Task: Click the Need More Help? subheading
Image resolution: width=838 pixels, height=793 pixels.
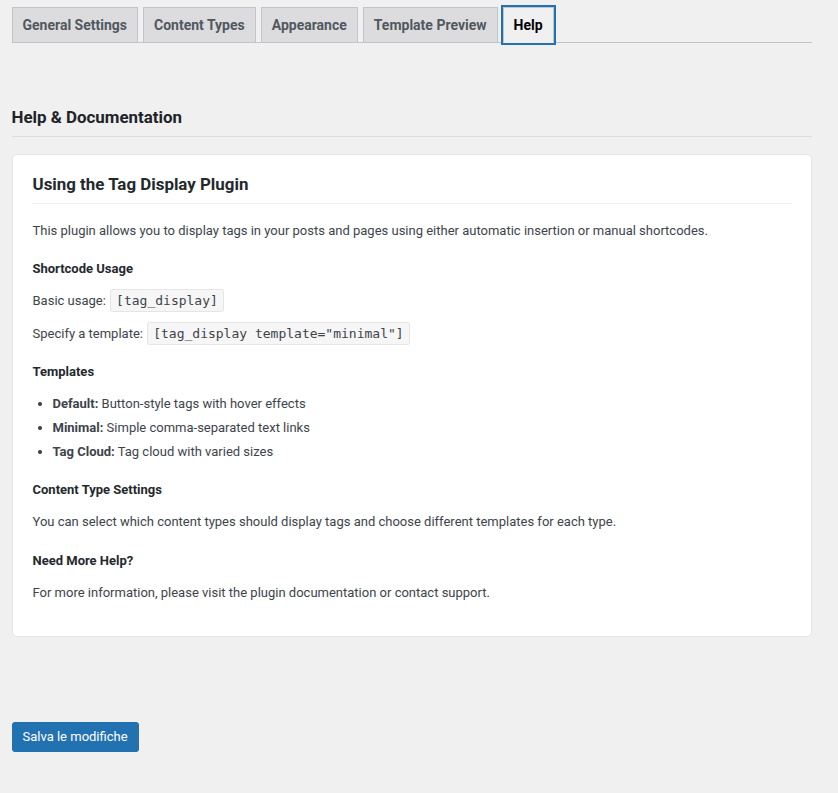Action: point(83,561)
